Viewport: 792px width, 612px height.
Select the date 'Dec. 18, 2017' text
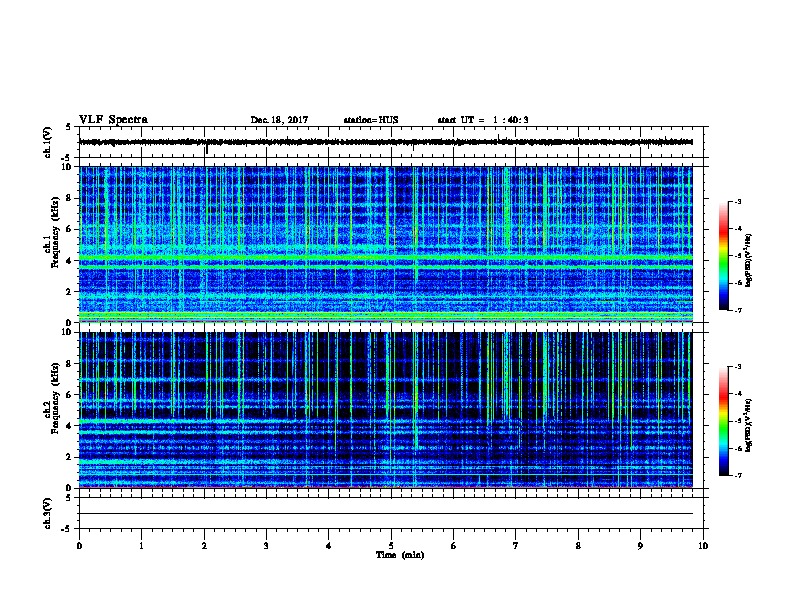click(x=279, y=120)
